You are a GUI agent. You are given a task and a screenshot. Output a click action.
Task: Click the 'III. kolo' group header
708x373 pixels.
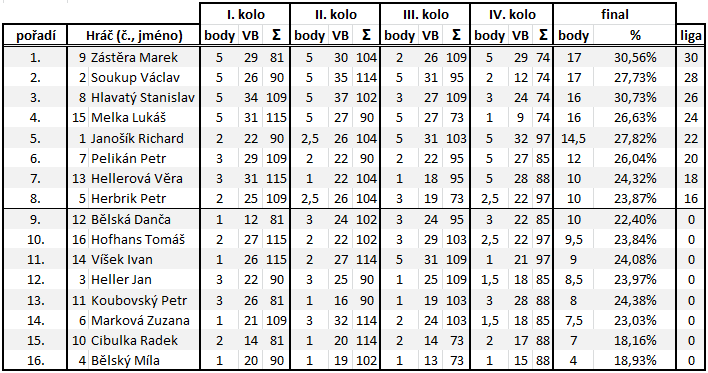425,14
